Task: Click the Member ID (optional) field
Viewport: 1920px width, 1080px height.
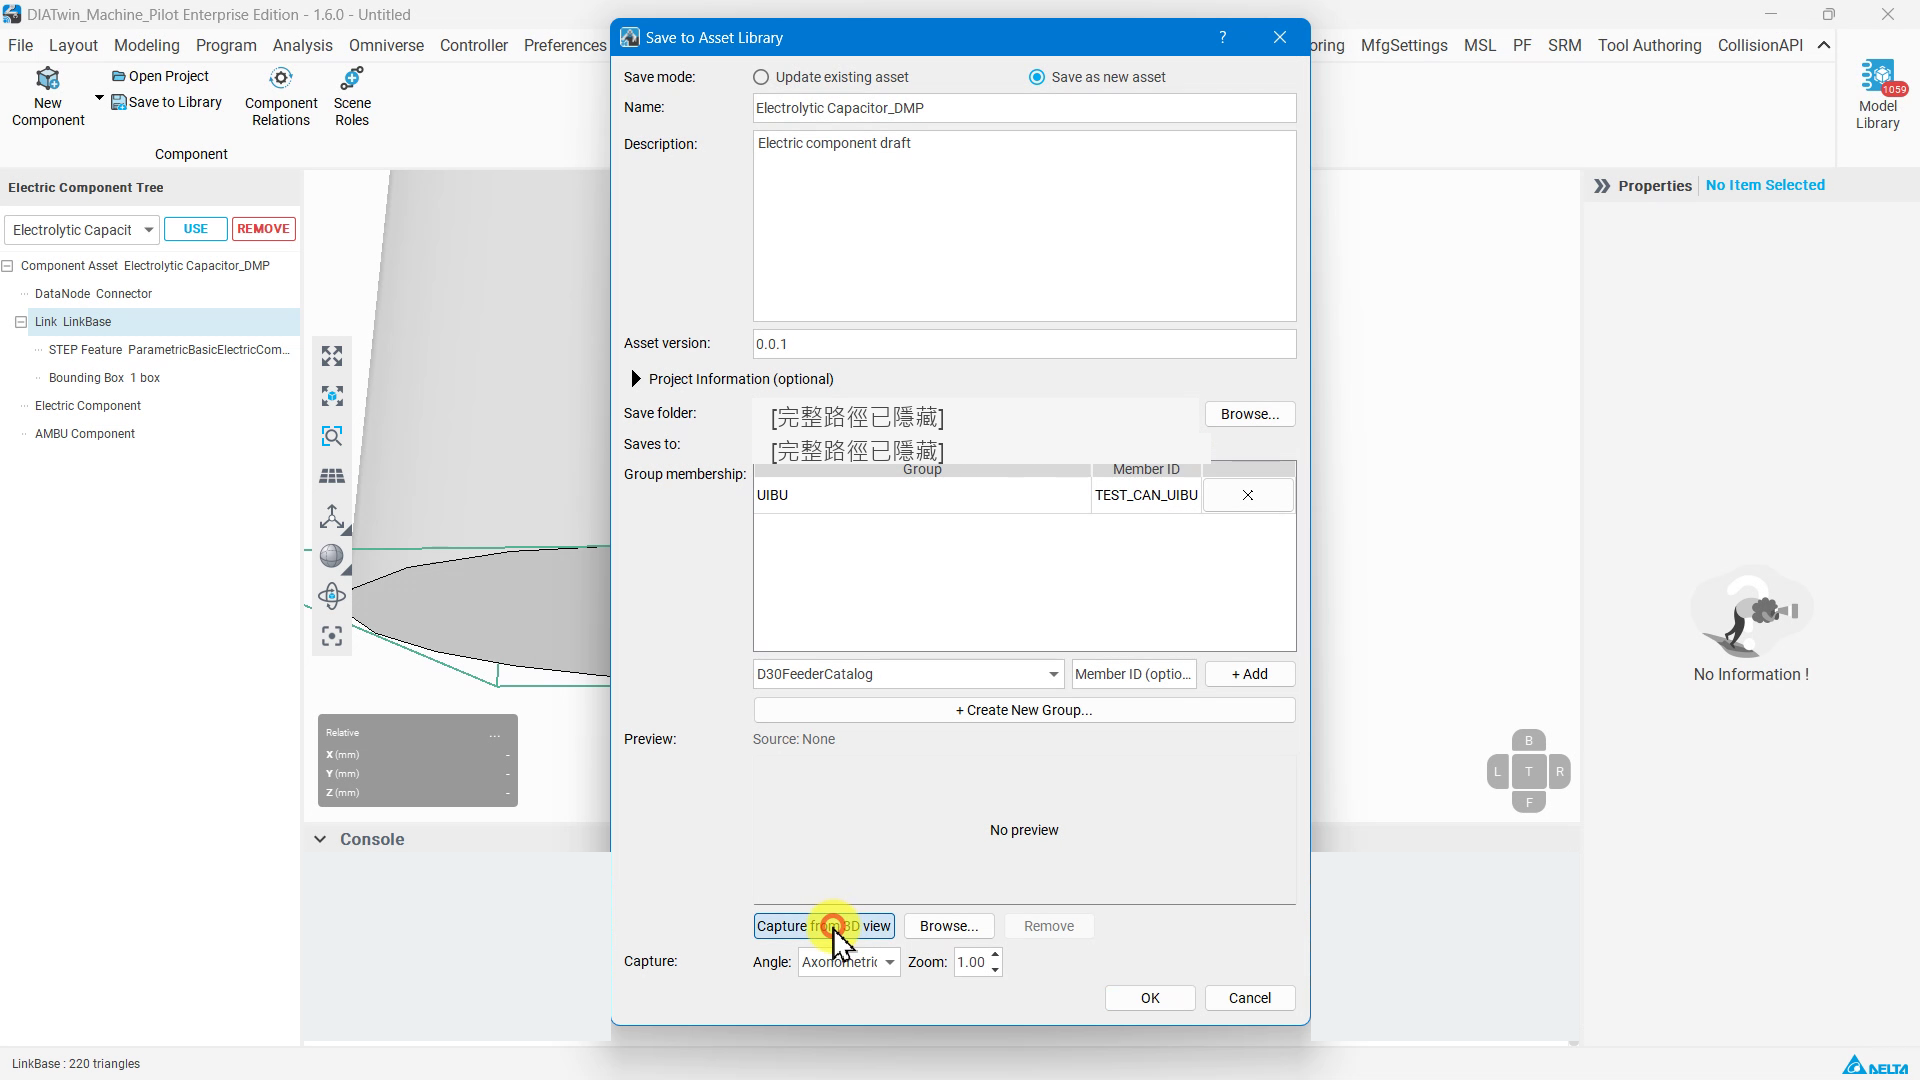Action: [1133, 674]
